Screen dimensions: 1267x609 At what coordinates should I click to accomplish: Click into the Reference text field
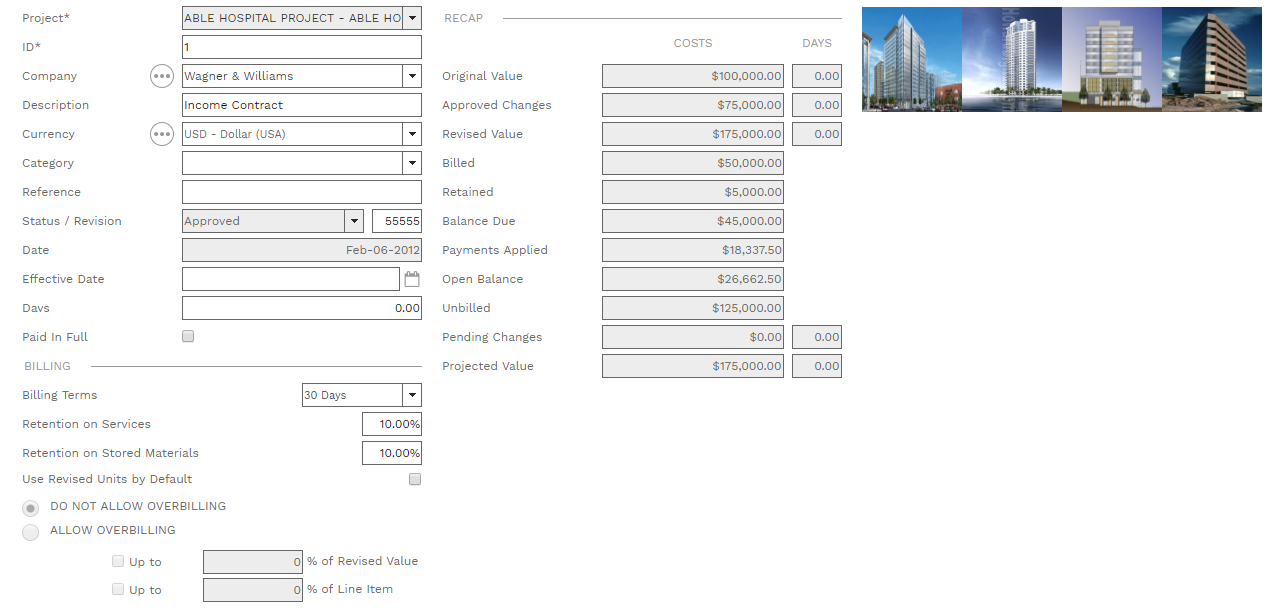(300, 192)
